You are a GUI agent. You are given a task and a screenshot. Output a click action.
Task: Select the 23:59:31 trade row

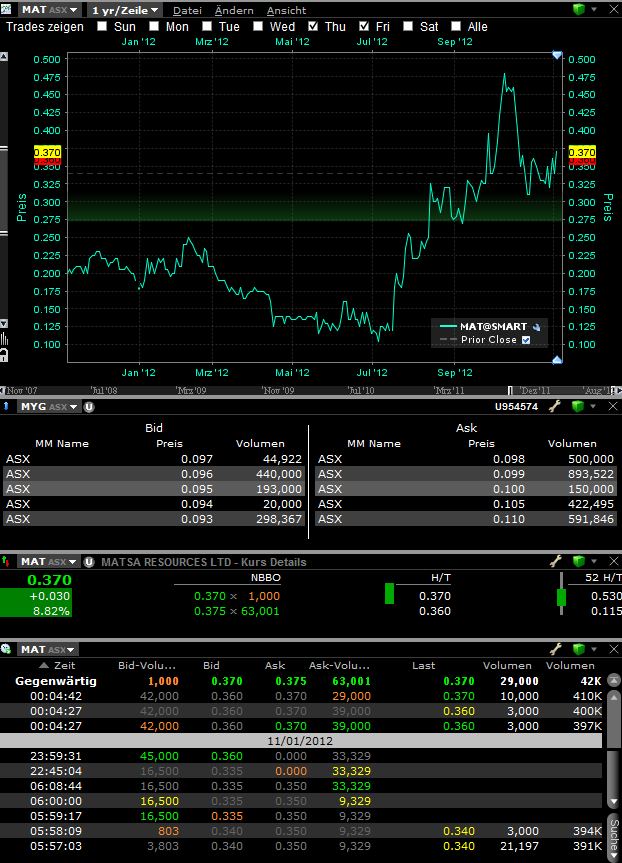click(x=301, y=756)
